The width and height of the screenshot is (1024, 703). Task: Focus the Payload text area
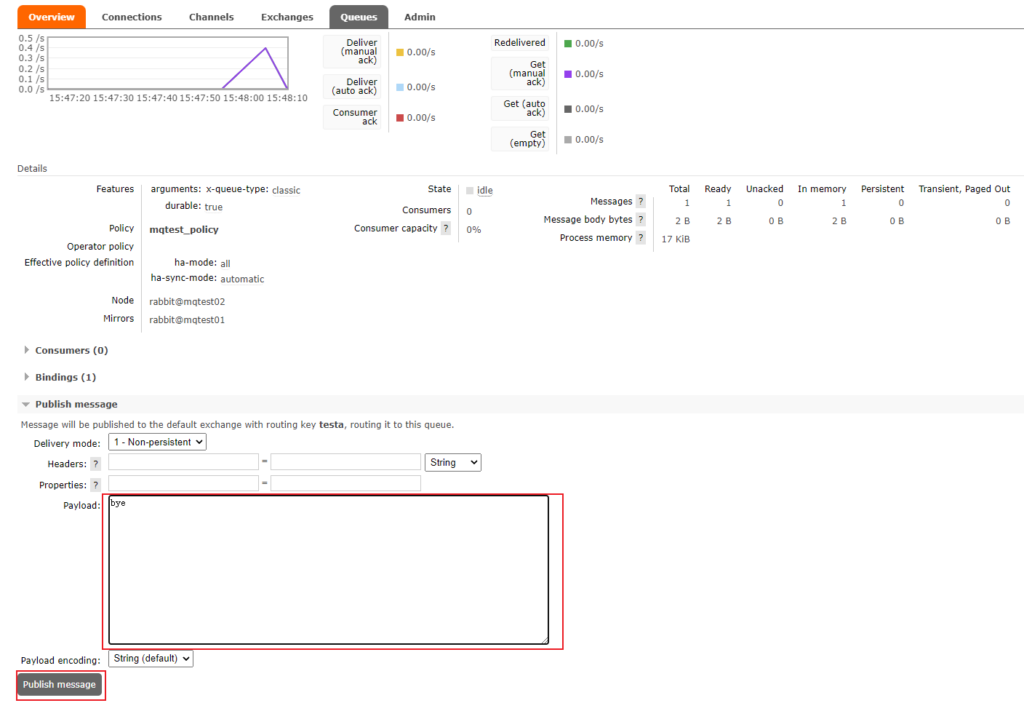coord(328,570)
